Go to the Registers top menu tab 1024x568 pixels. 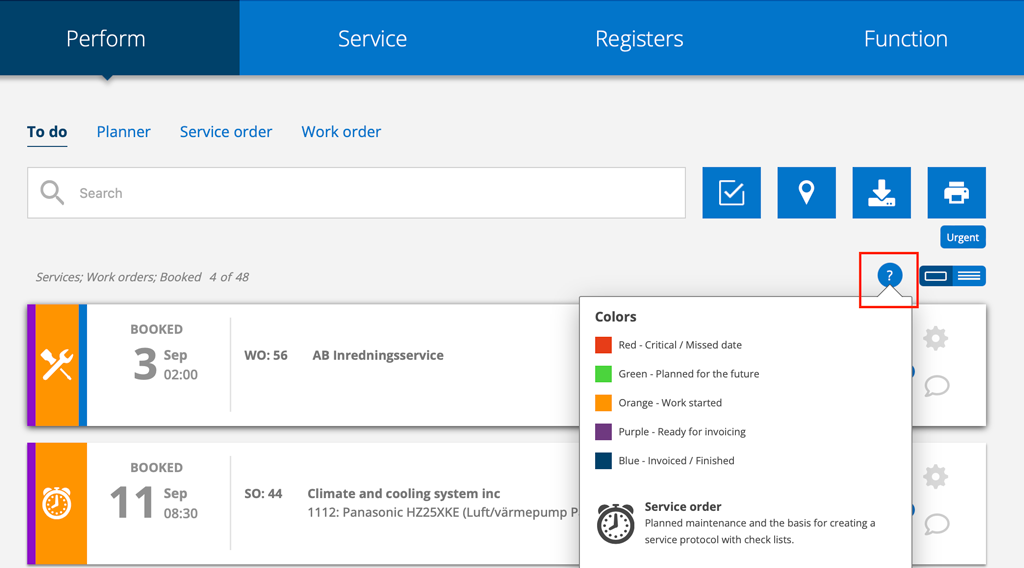click(x=639, y=39)
